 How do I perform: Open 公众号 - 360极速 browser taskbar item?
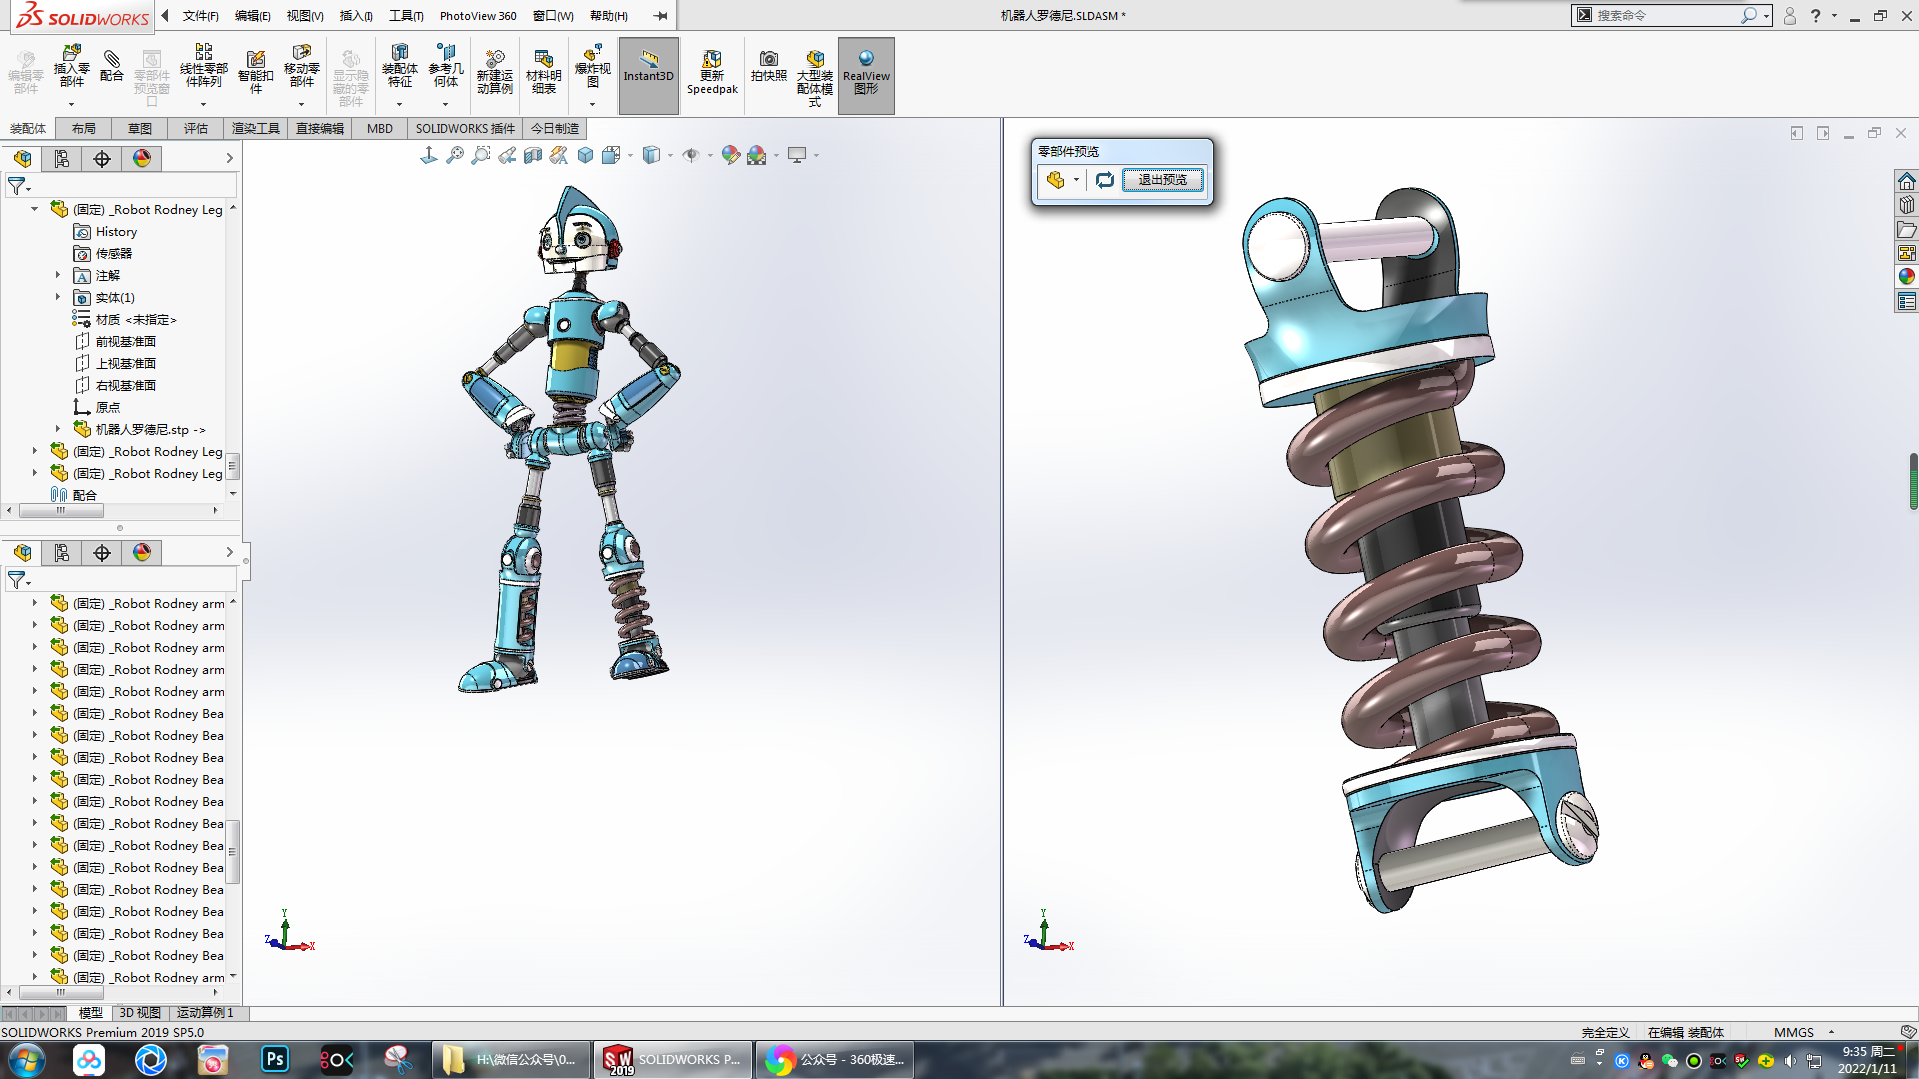836,1059
